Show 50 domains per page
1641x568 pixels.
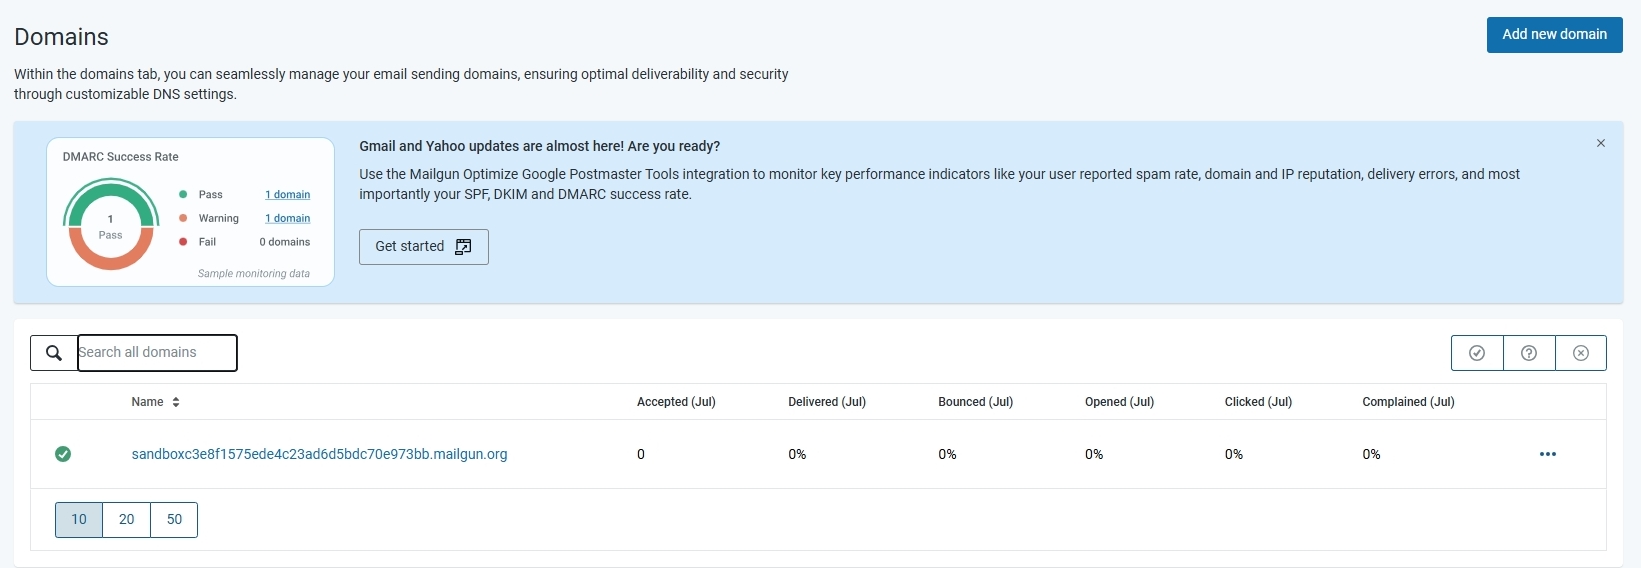click(174, 520)
